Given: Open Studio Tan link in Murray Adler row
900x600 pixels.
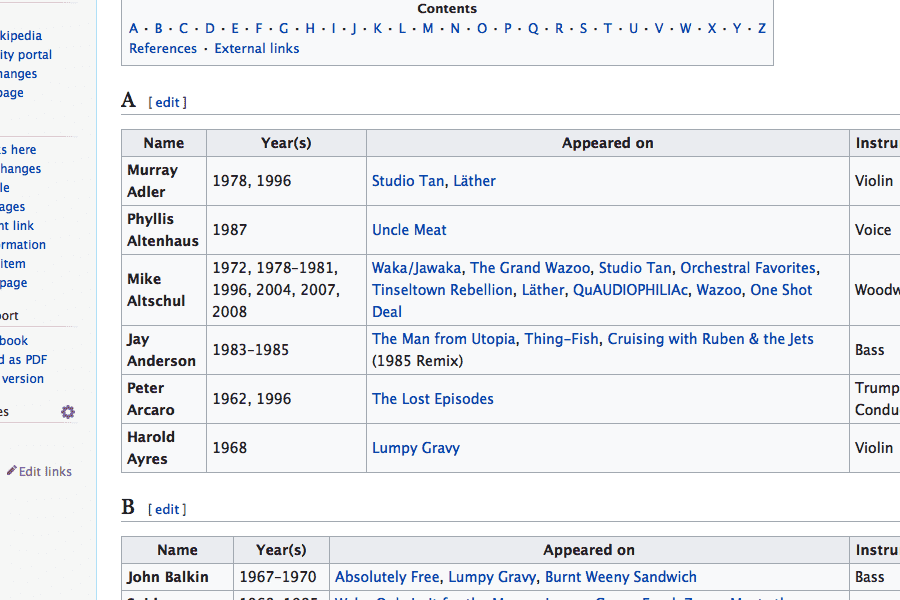Looking at the screenshot, I should point(408,181).
